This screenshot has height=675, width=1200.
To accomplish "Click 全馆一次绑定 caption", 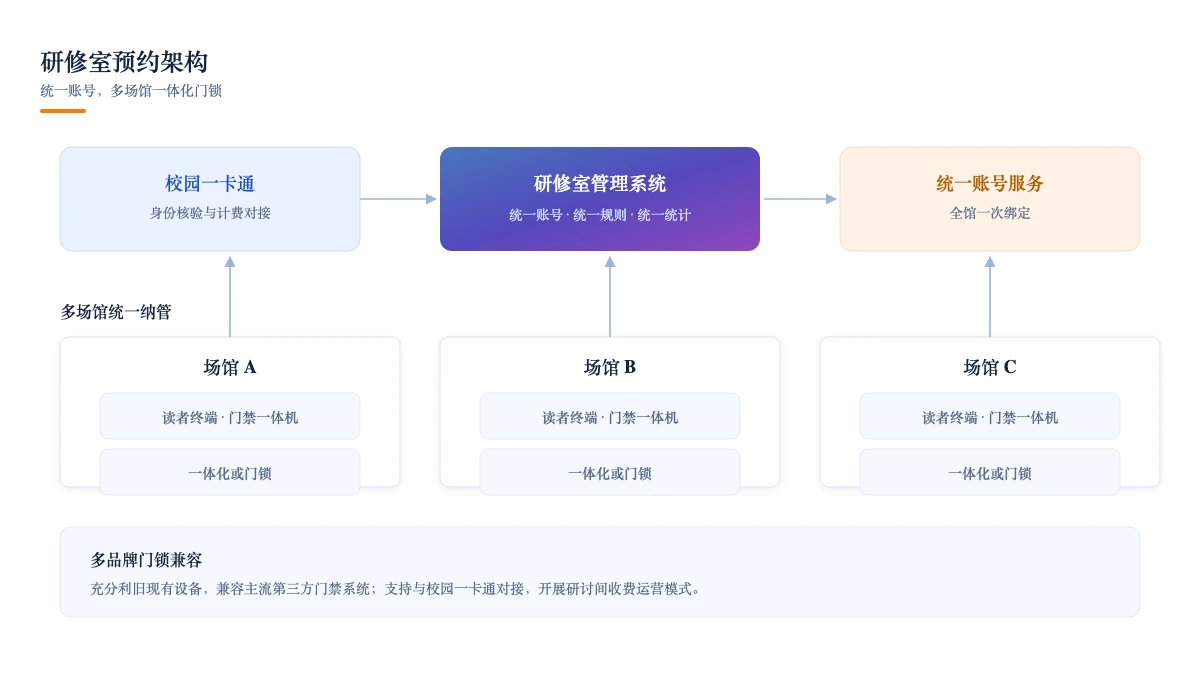I will coord(990,213).
